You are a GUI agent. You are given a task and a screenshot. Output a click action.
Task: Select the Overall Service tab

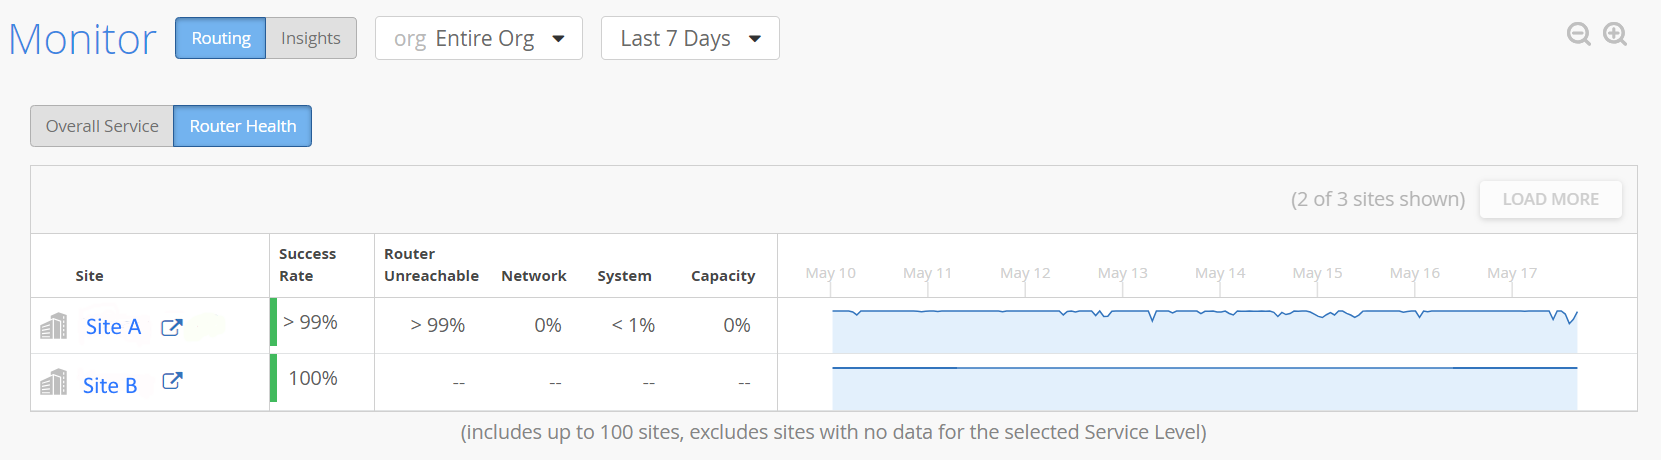click(102, 126)
